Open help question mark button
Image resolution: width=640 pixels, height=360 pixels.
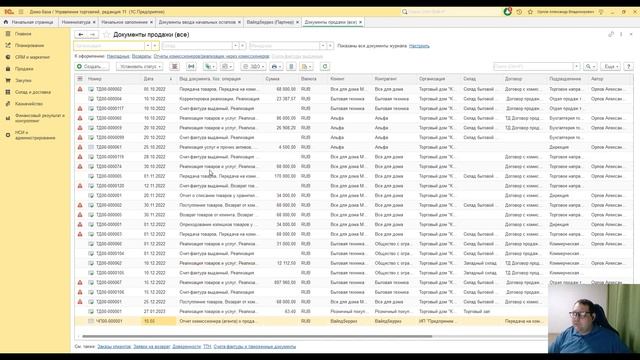629,67
